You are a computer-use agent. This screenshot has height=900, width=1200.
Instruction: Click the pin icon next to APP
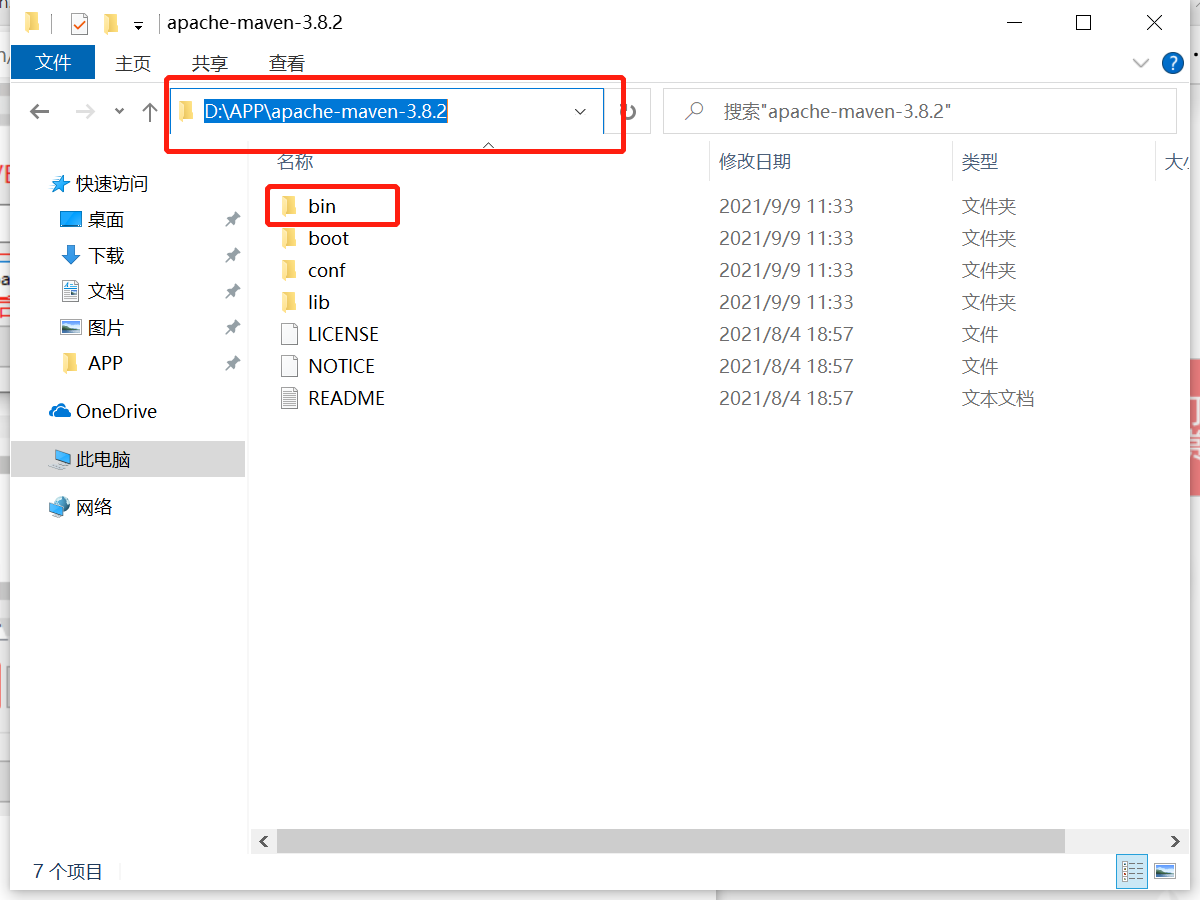[232, 364]
